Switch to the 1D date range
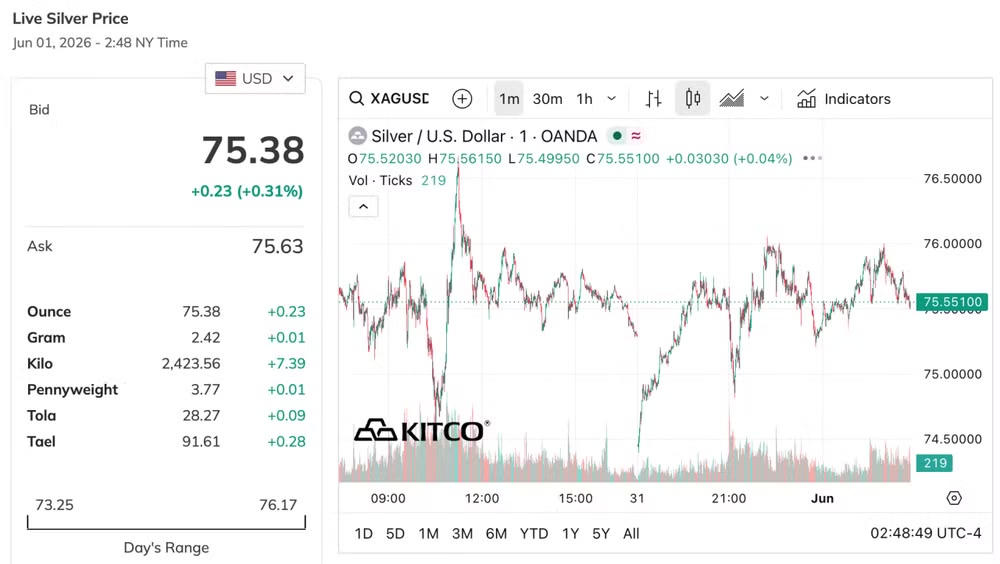This screenshot has width=1000, height=564. pyautogui.click(x=364, y=533)
